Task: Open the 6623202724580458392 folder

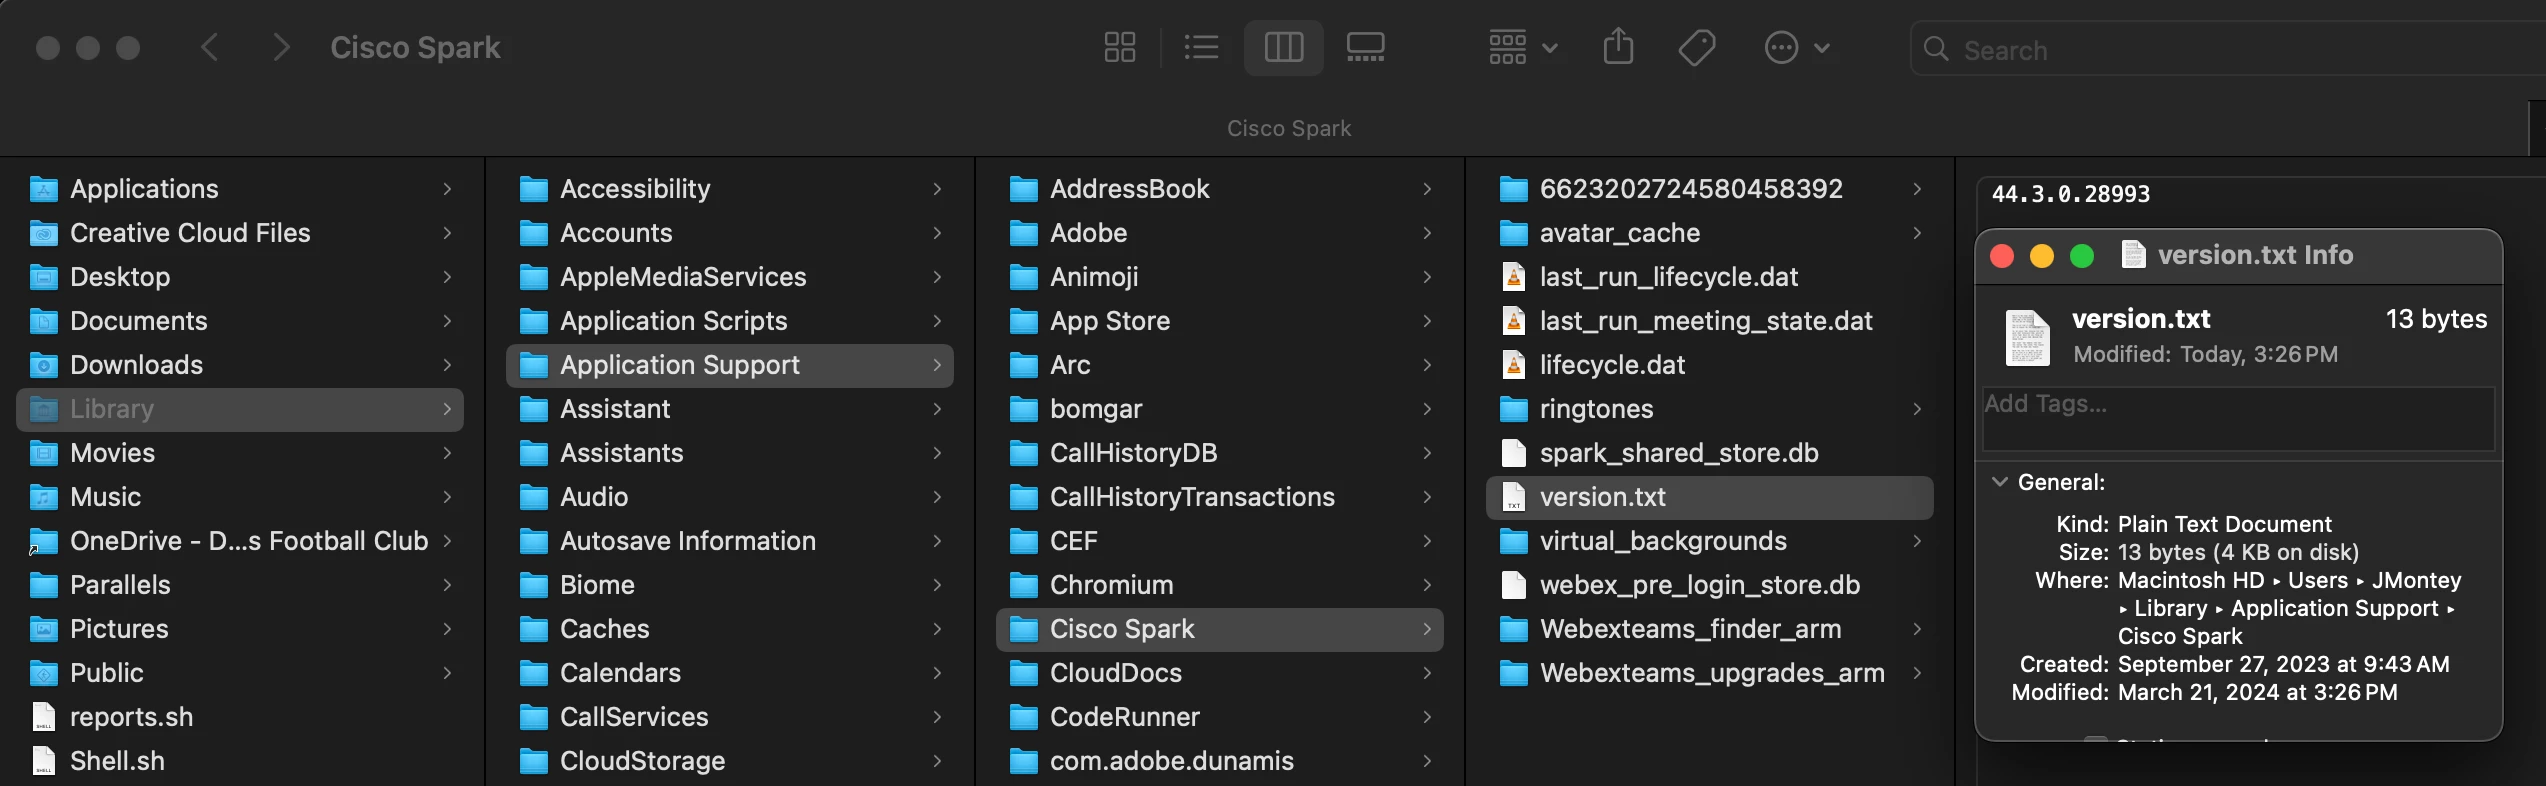Action: [x=1710, y=189]
